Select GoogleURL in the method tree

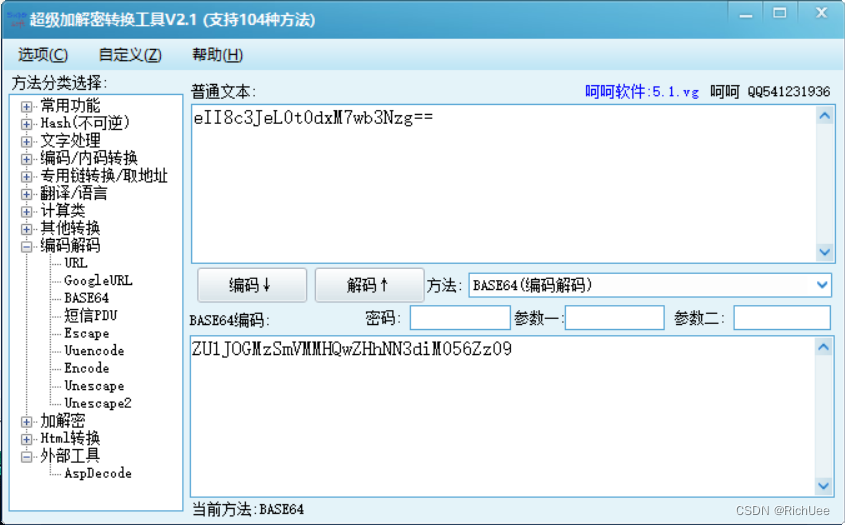coord(98,280)
